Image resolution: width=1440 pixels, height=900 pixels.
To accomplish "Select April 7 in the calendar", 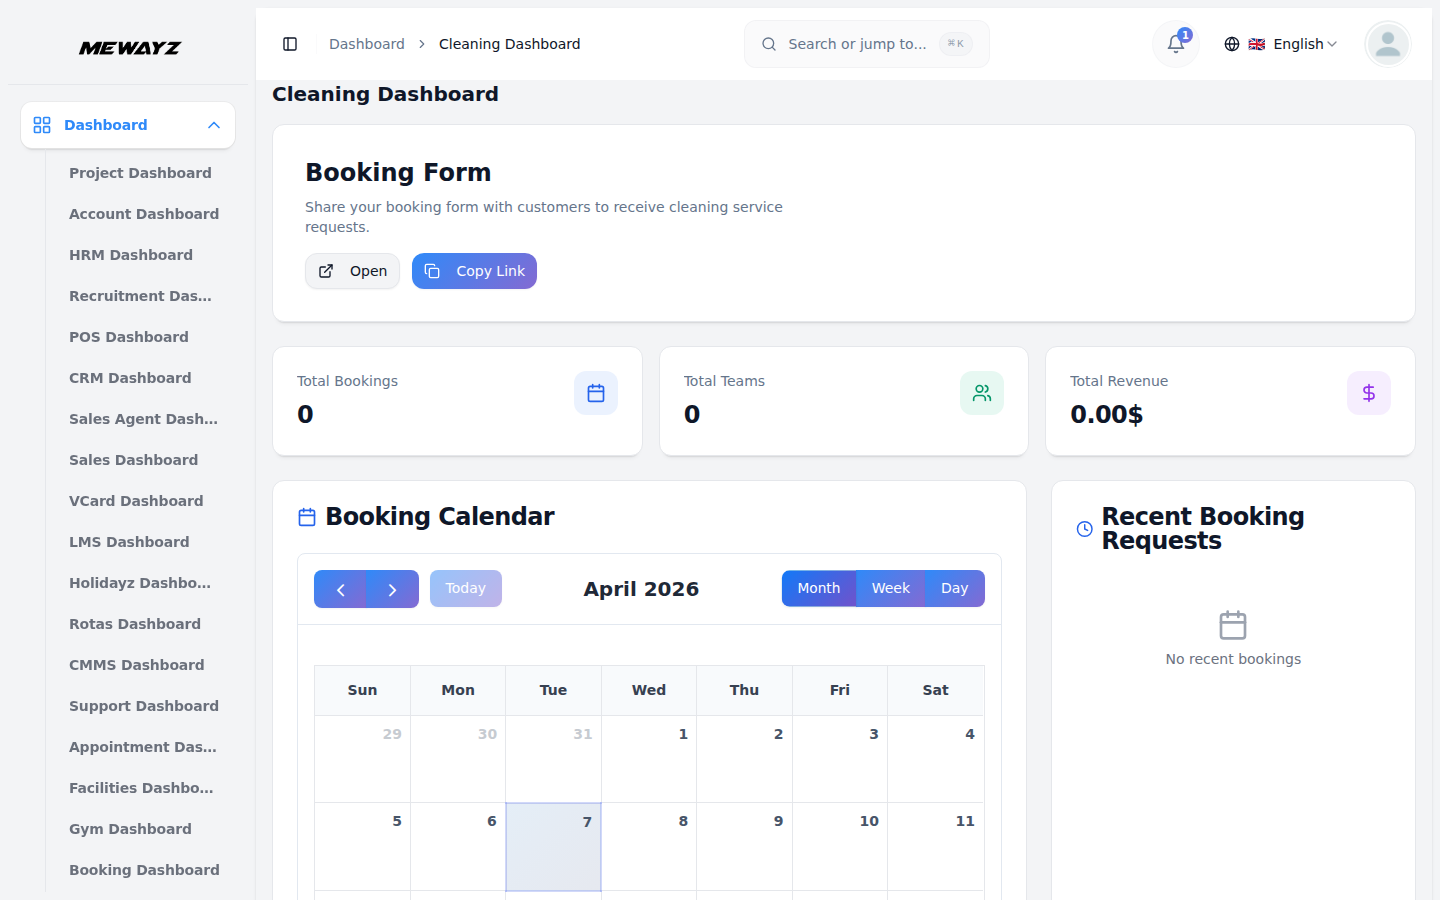I will pyautogui.click(x=553, y=846).
